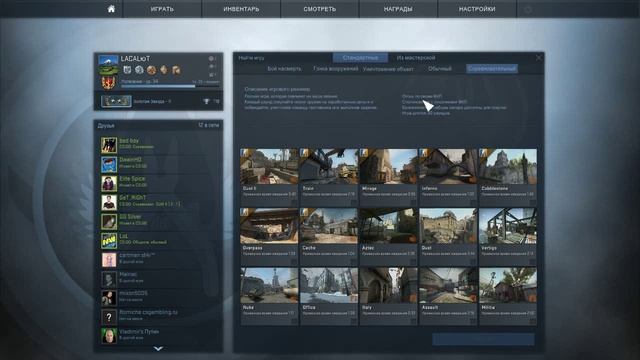Viewport: 640px width, 360px height.
Task: Open GeT_RiGhT friend avatar
Action: (109, 202)
